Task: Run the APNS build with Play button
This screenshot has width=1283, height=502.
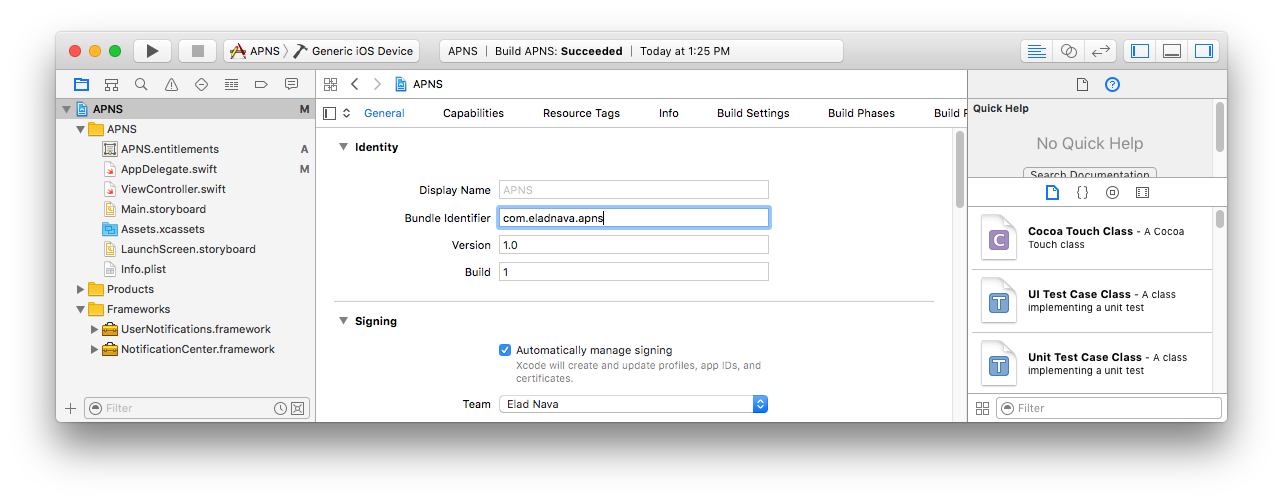Action: coord(152,51)
